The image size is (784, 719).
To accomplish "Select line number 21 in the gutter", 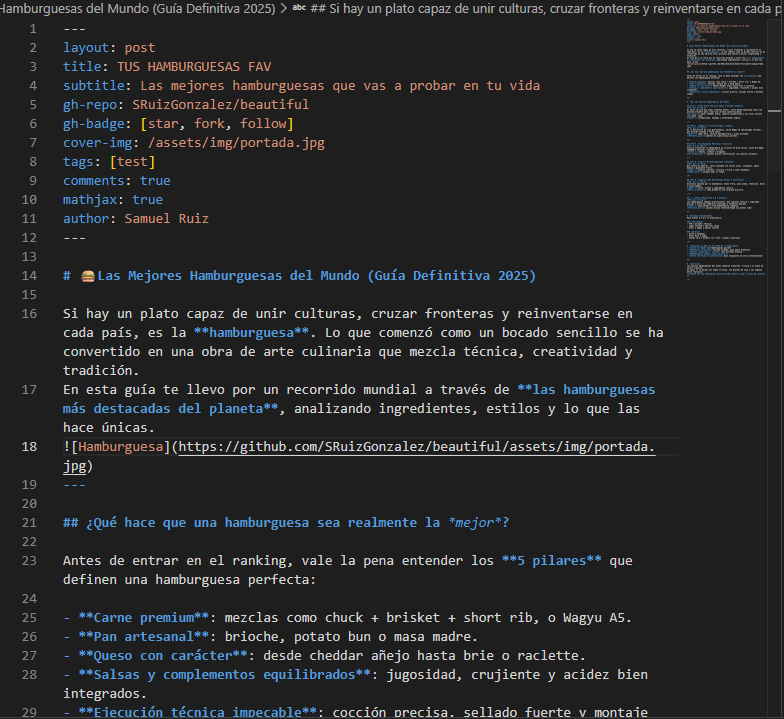I will [x=28, y=523].
